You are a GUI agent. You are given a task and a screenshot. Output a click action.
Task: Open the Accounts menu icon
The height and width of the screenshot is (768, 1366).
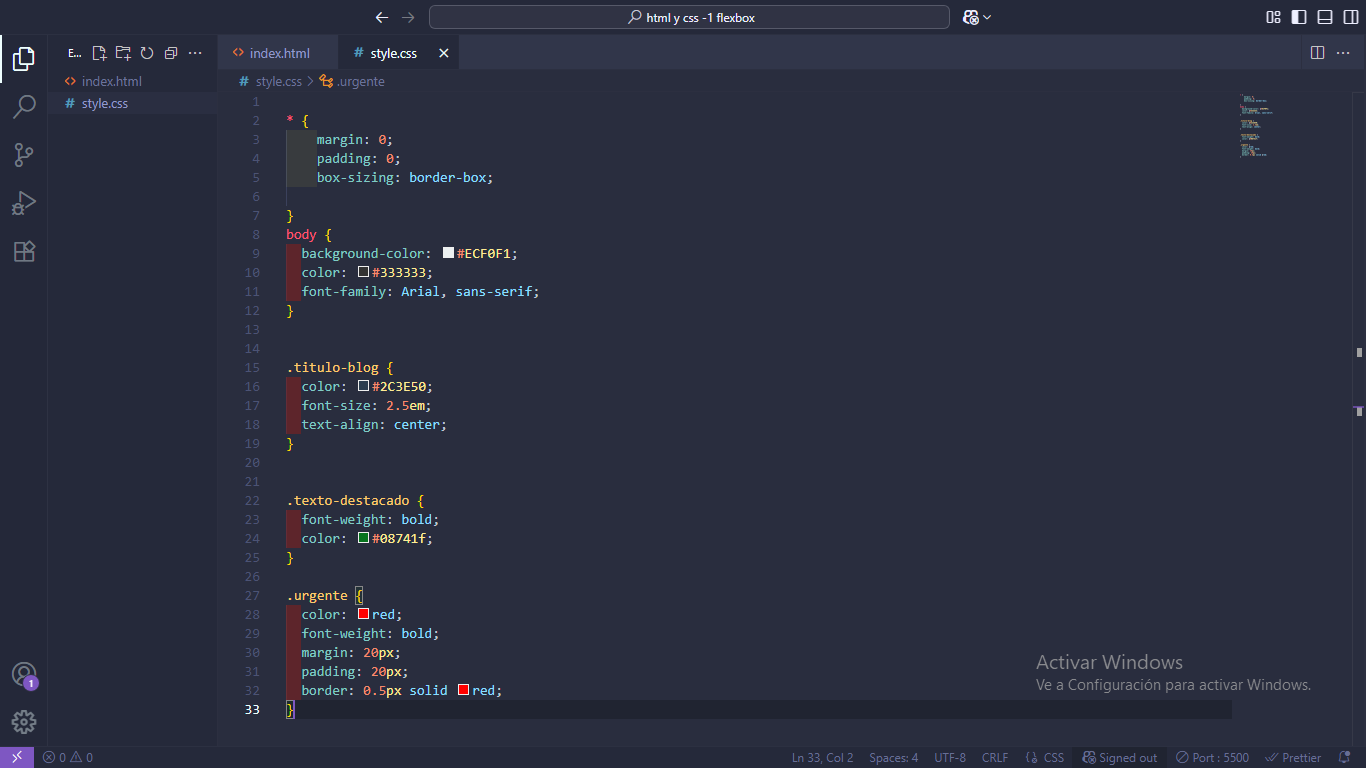pyautogui.click(x=24, y=675)
